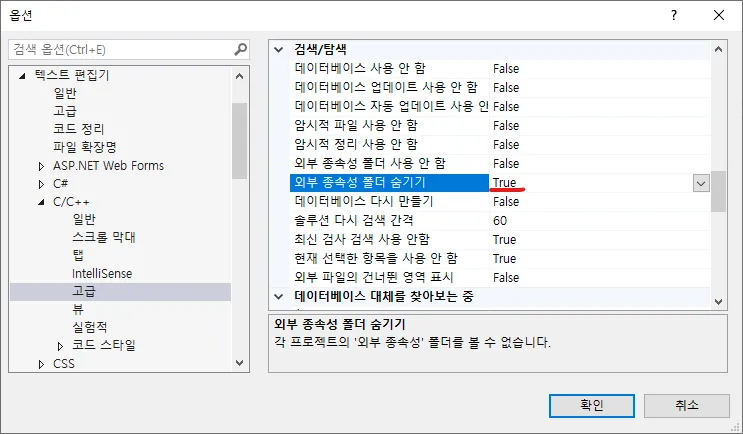This screenshot has width=743, height=434.
Task: Select IntelliSense under C/C++
Action: [x=101, y=273]
